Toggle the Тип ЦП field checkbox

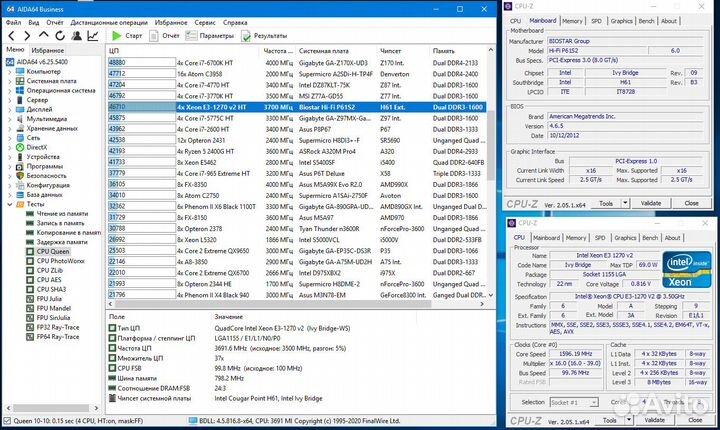(112, 328)
